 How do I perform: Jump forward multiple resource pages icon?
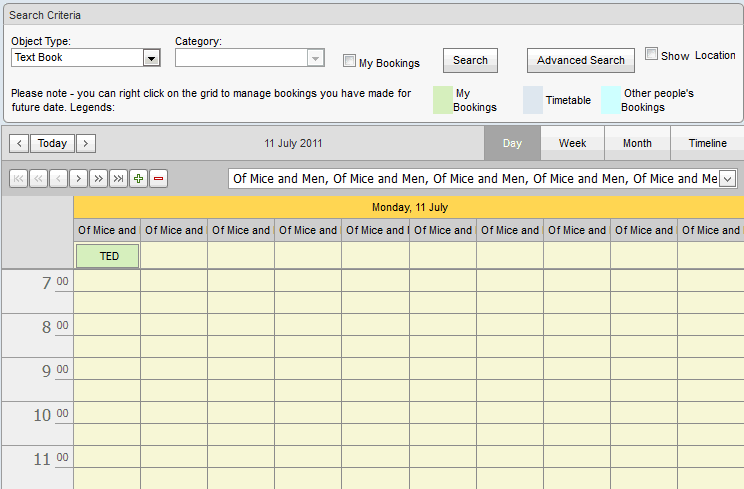coord(98,179)
